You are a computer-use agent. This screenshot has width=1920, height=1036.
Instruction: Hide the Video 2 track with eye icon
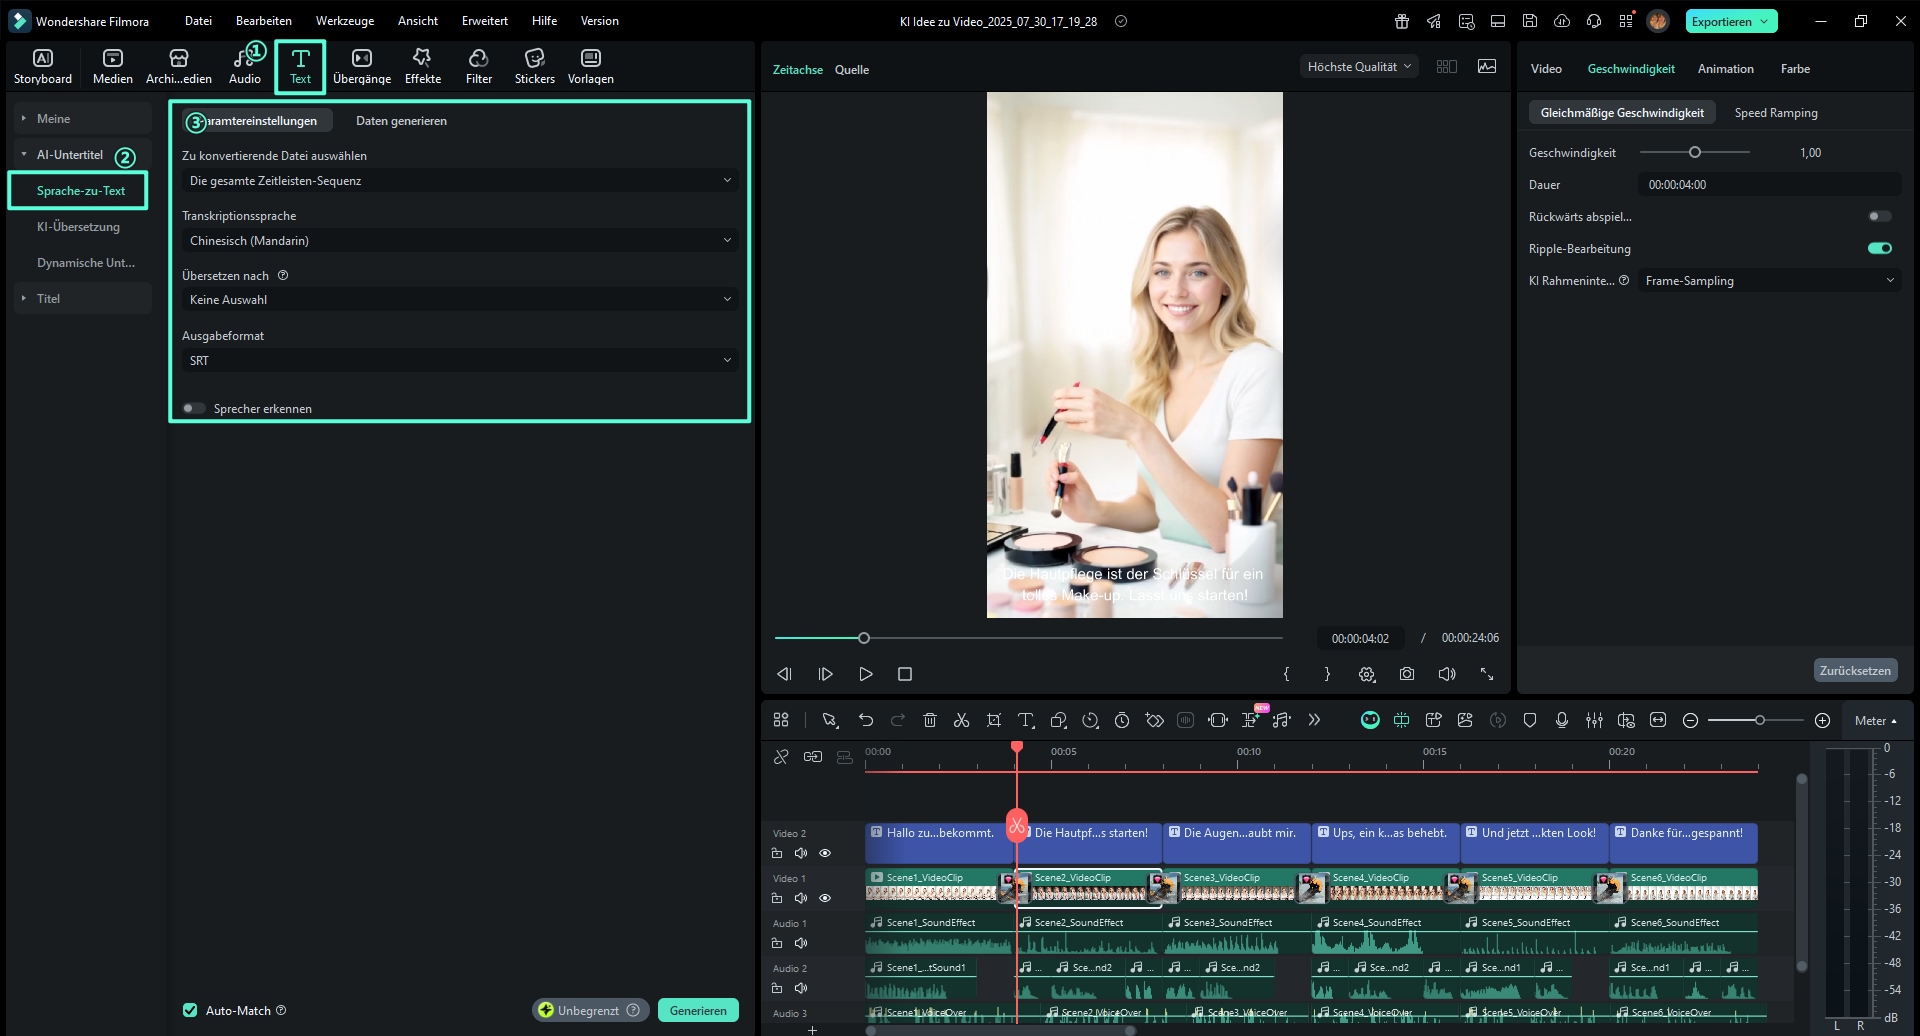[825, 853]
